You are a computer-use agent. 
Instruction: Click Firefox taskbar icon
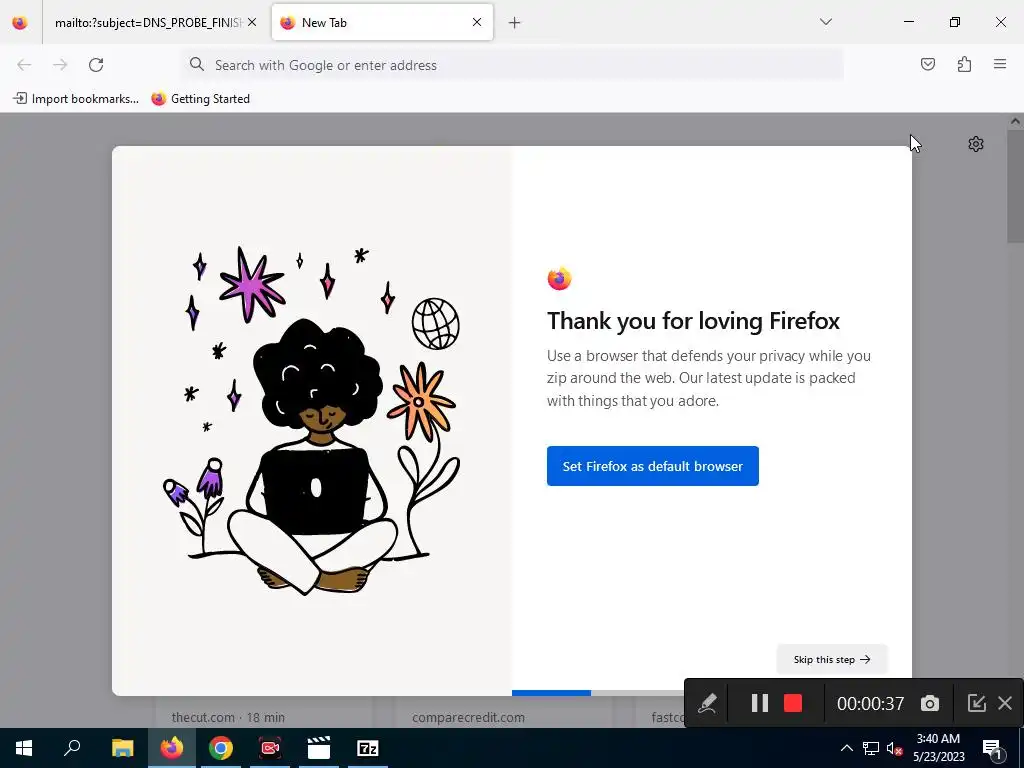[172, 748]
